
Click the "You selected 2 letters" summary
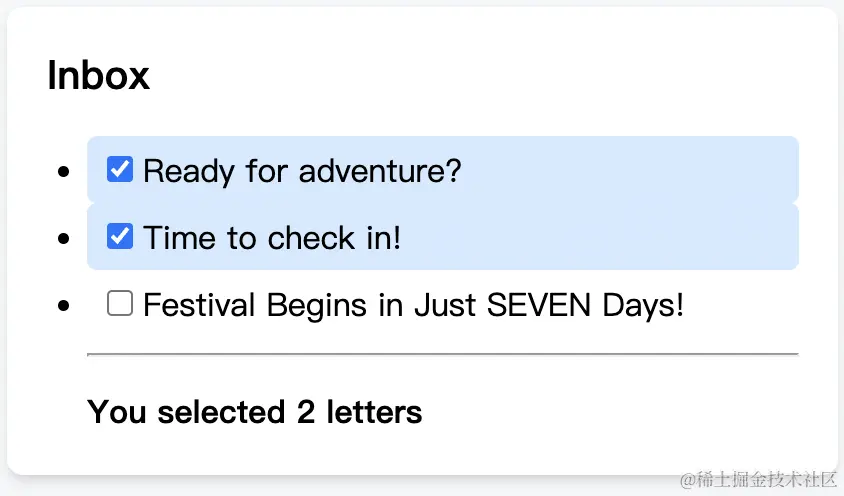[255, 411]
